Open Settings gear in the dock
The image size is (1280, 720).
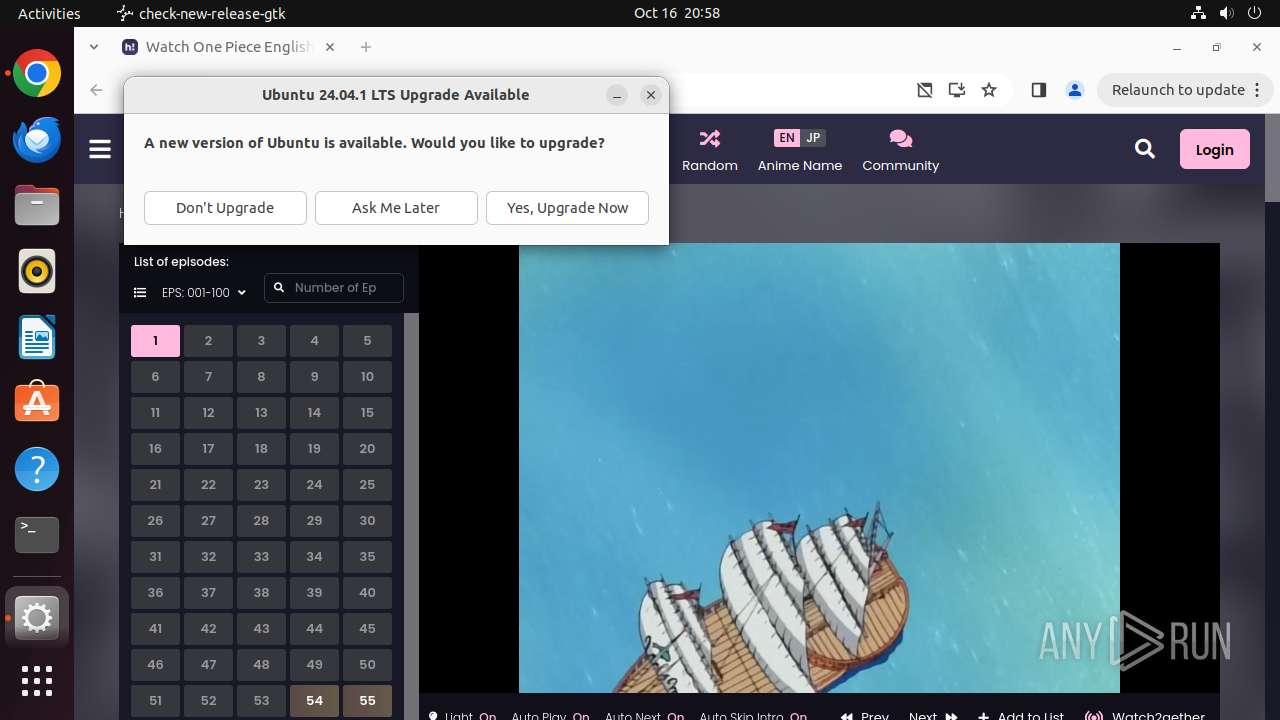click(x=37, y=618)
